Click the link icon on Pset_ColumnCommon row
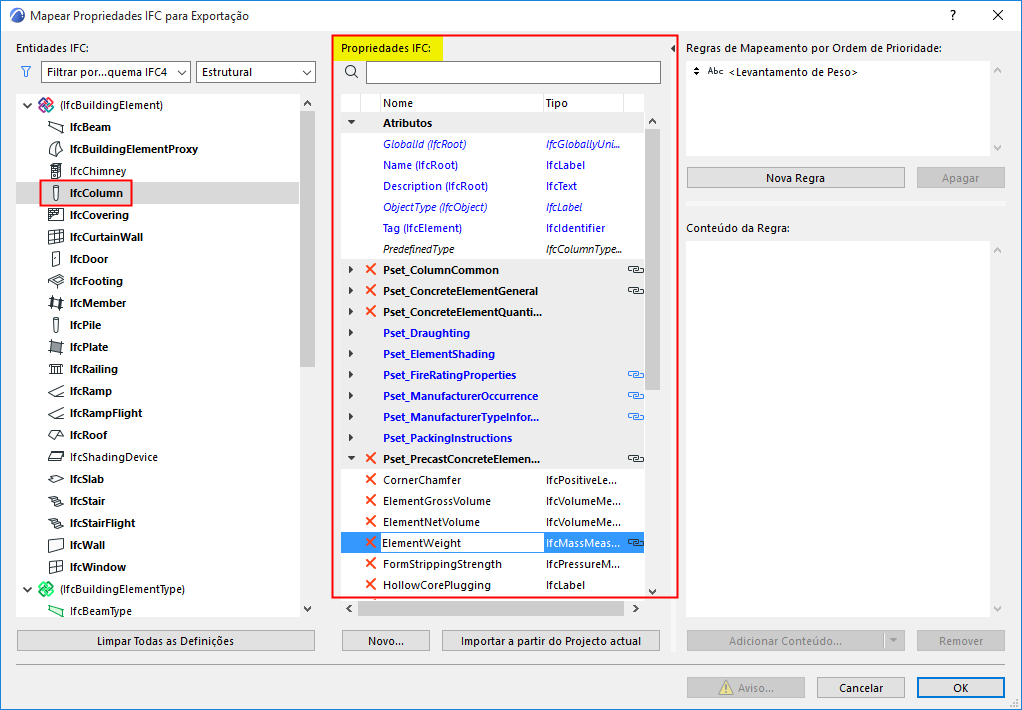Viewport: 1022px width, 710px height. 635,269
